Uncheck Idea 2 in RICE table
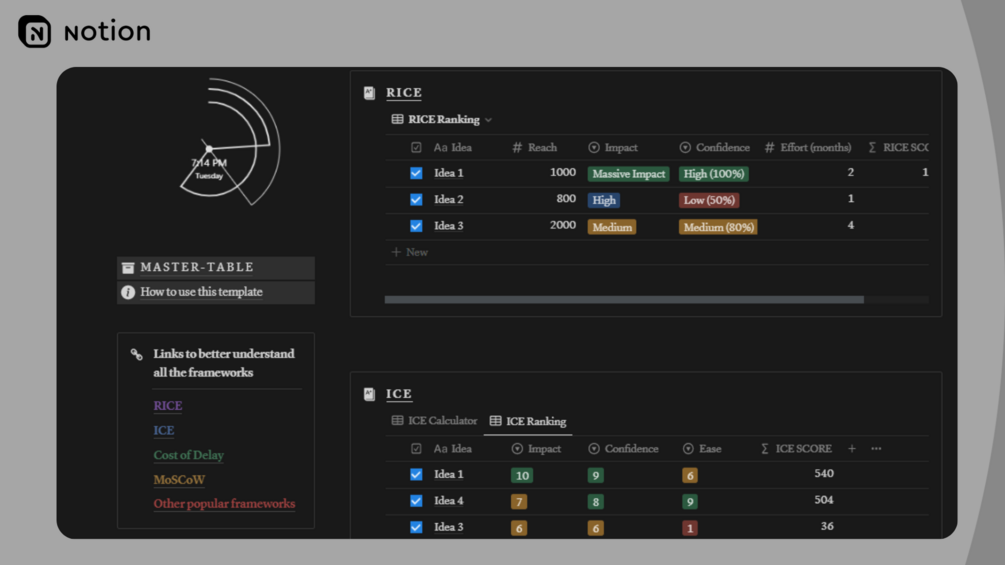1005x565 pixels. (417, 199)
